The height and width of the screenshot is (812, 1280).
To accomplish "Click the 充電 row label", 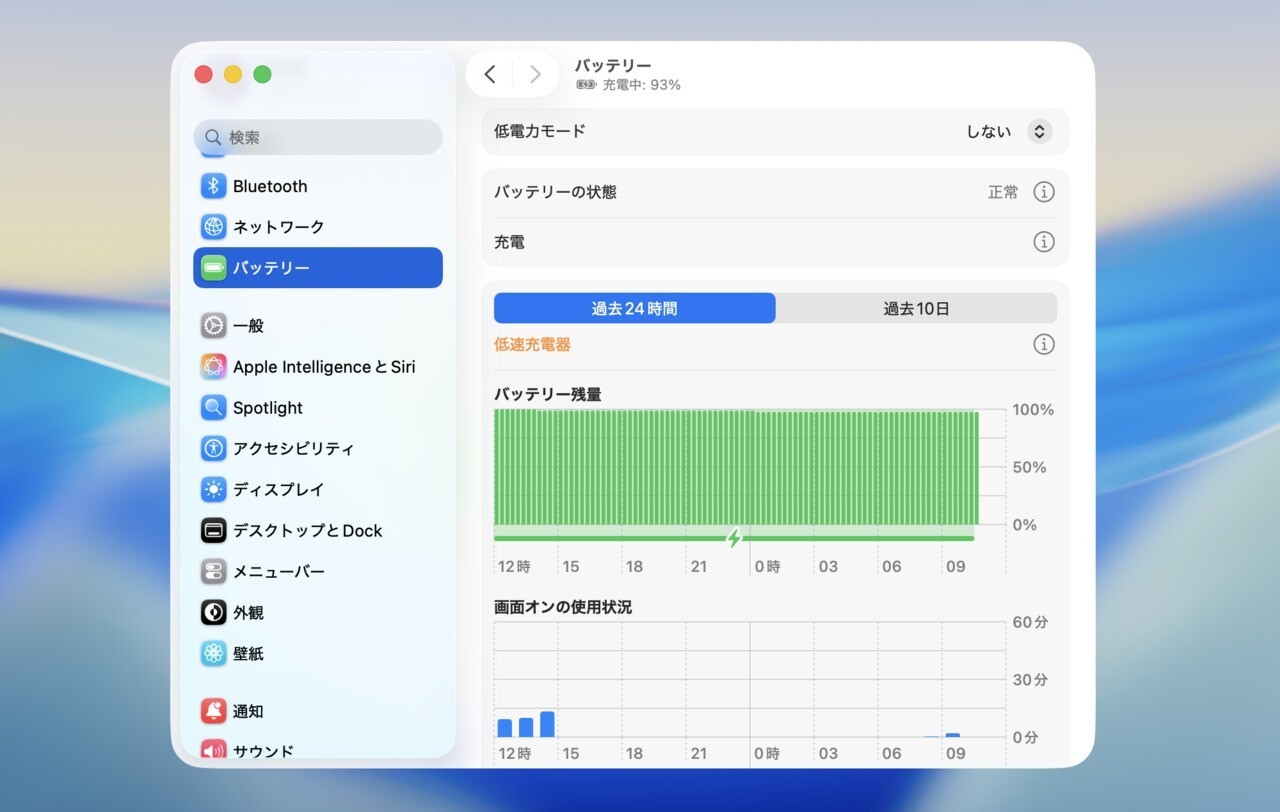I will click(x=509, y=242).
